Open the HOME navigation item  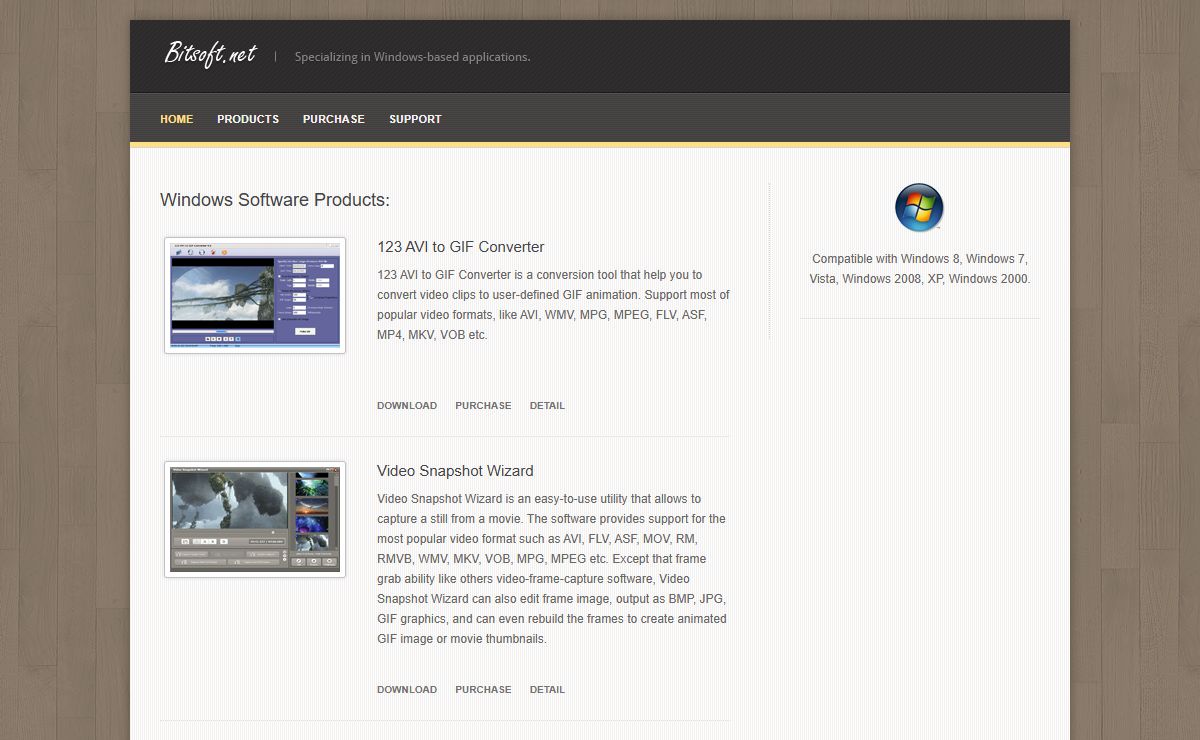pos(177,119)
